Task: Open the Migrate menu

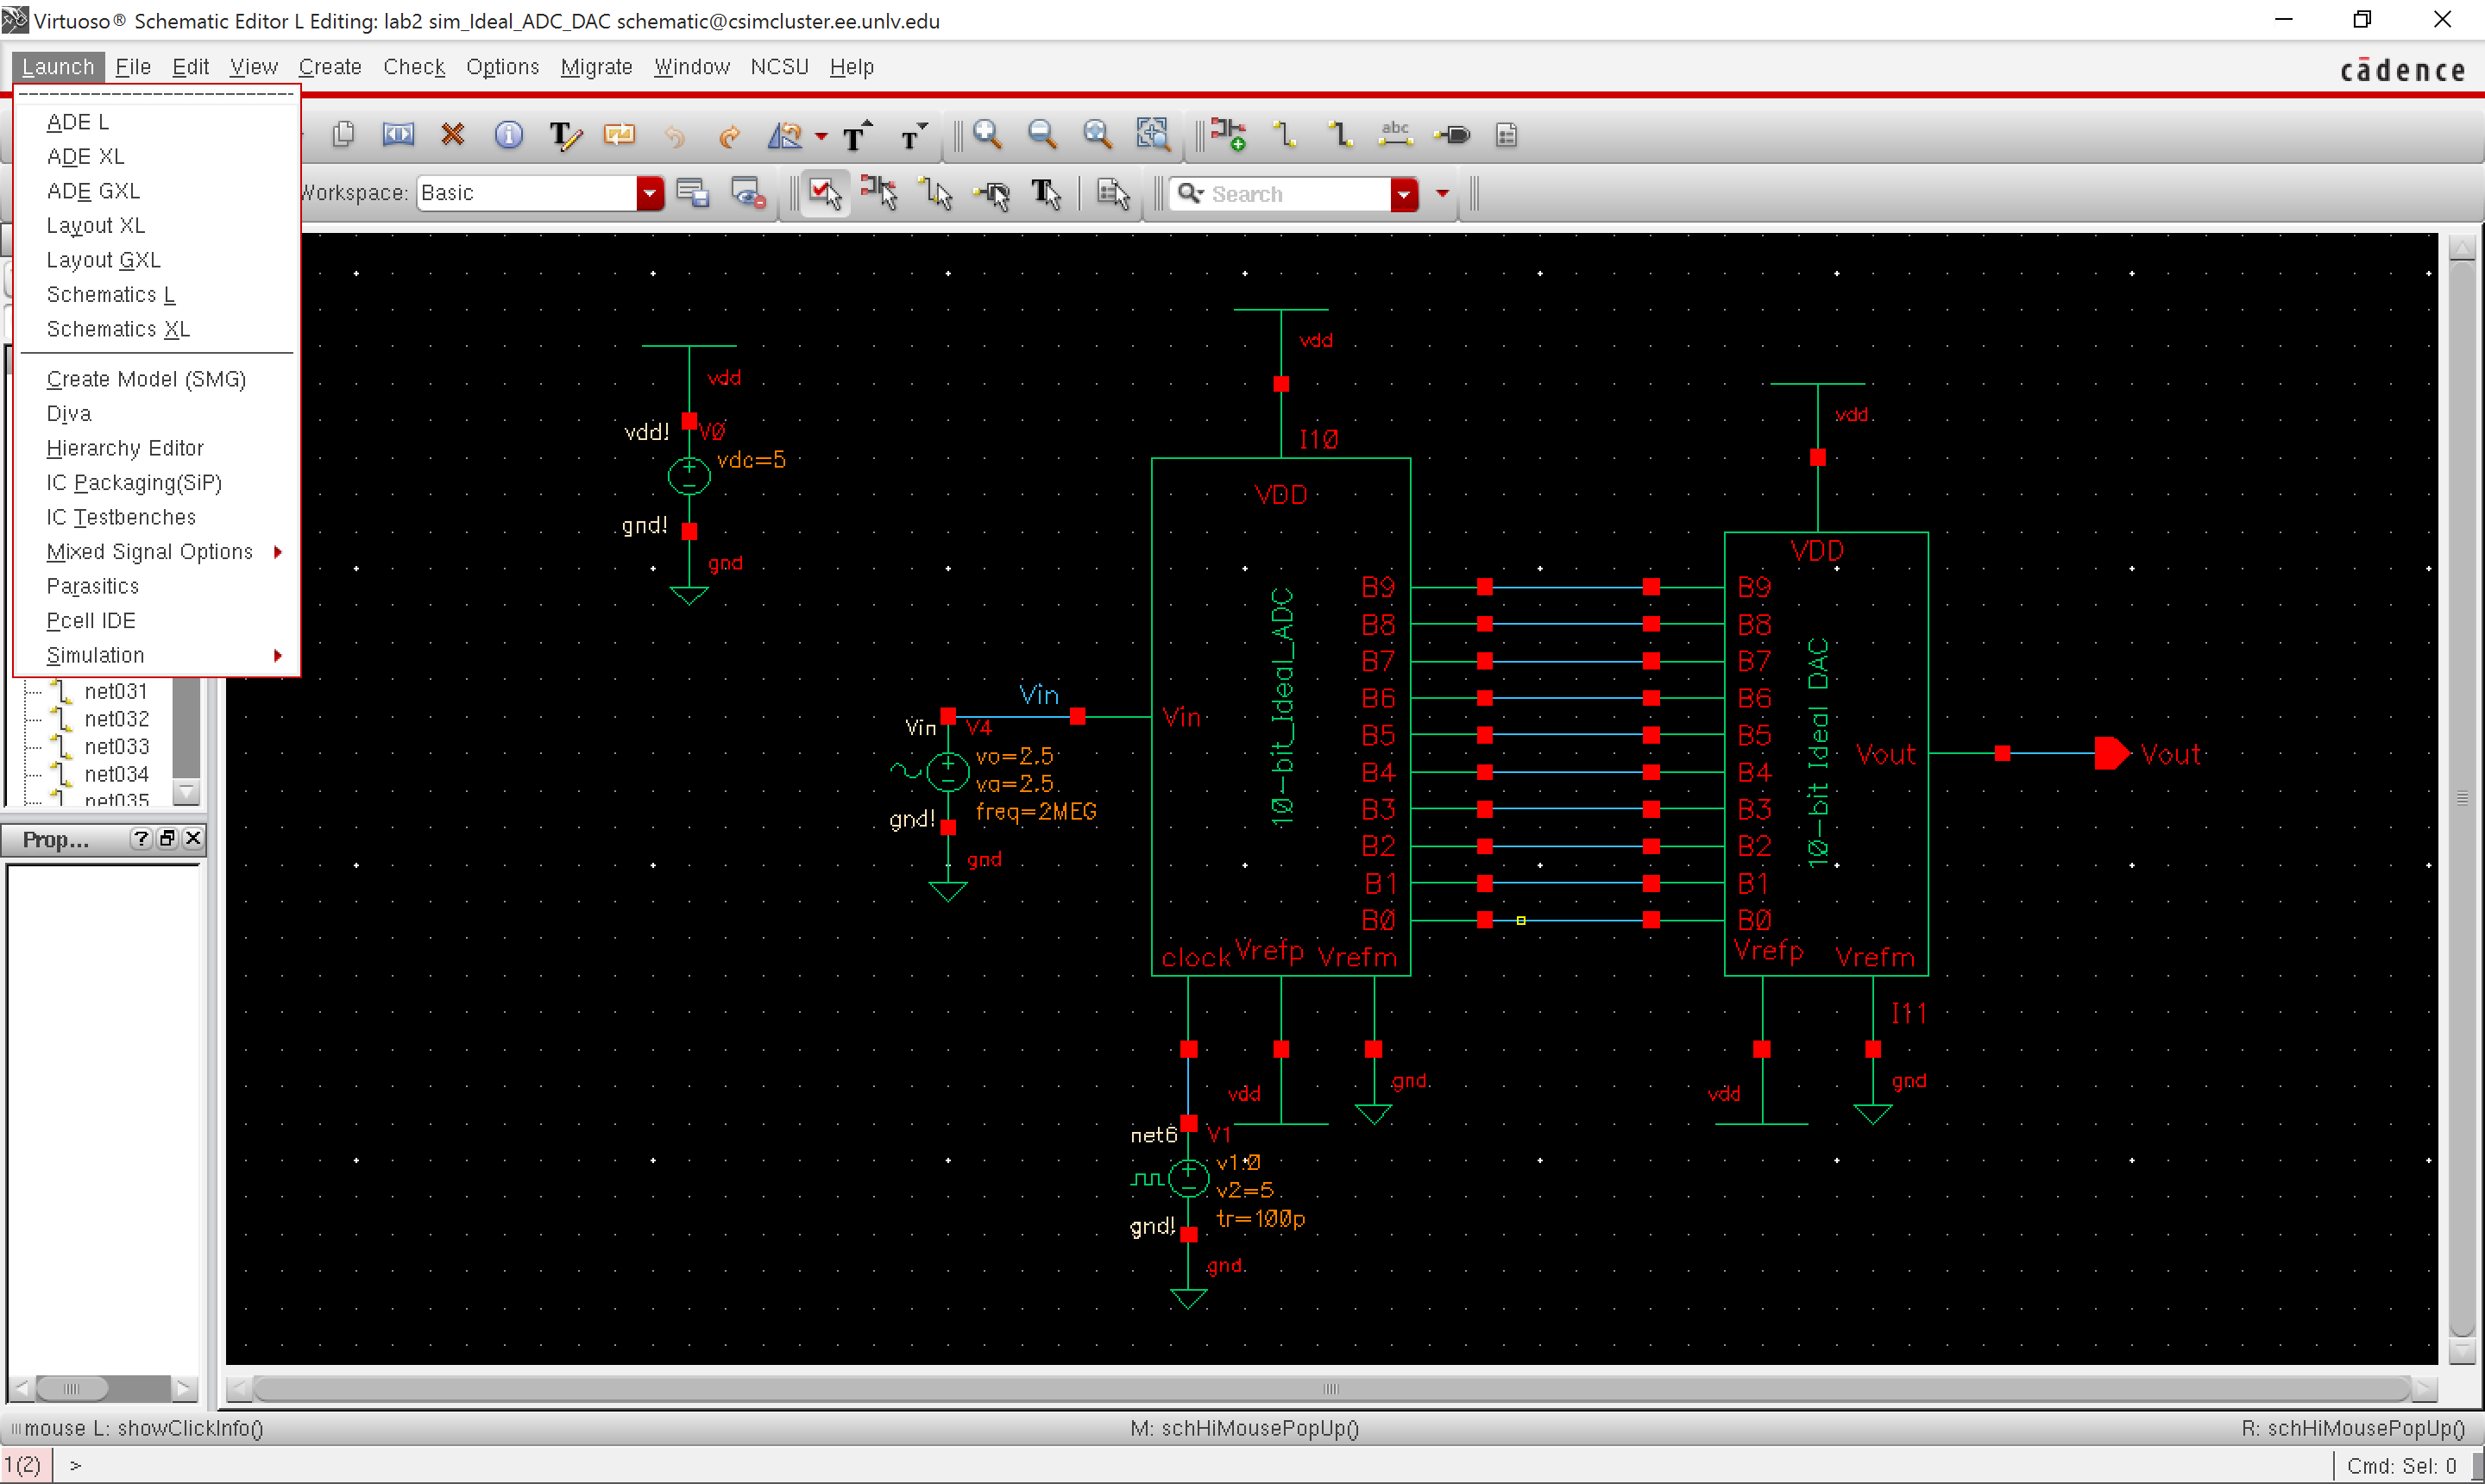Action: pyautogui.click(x=596, y=66)
